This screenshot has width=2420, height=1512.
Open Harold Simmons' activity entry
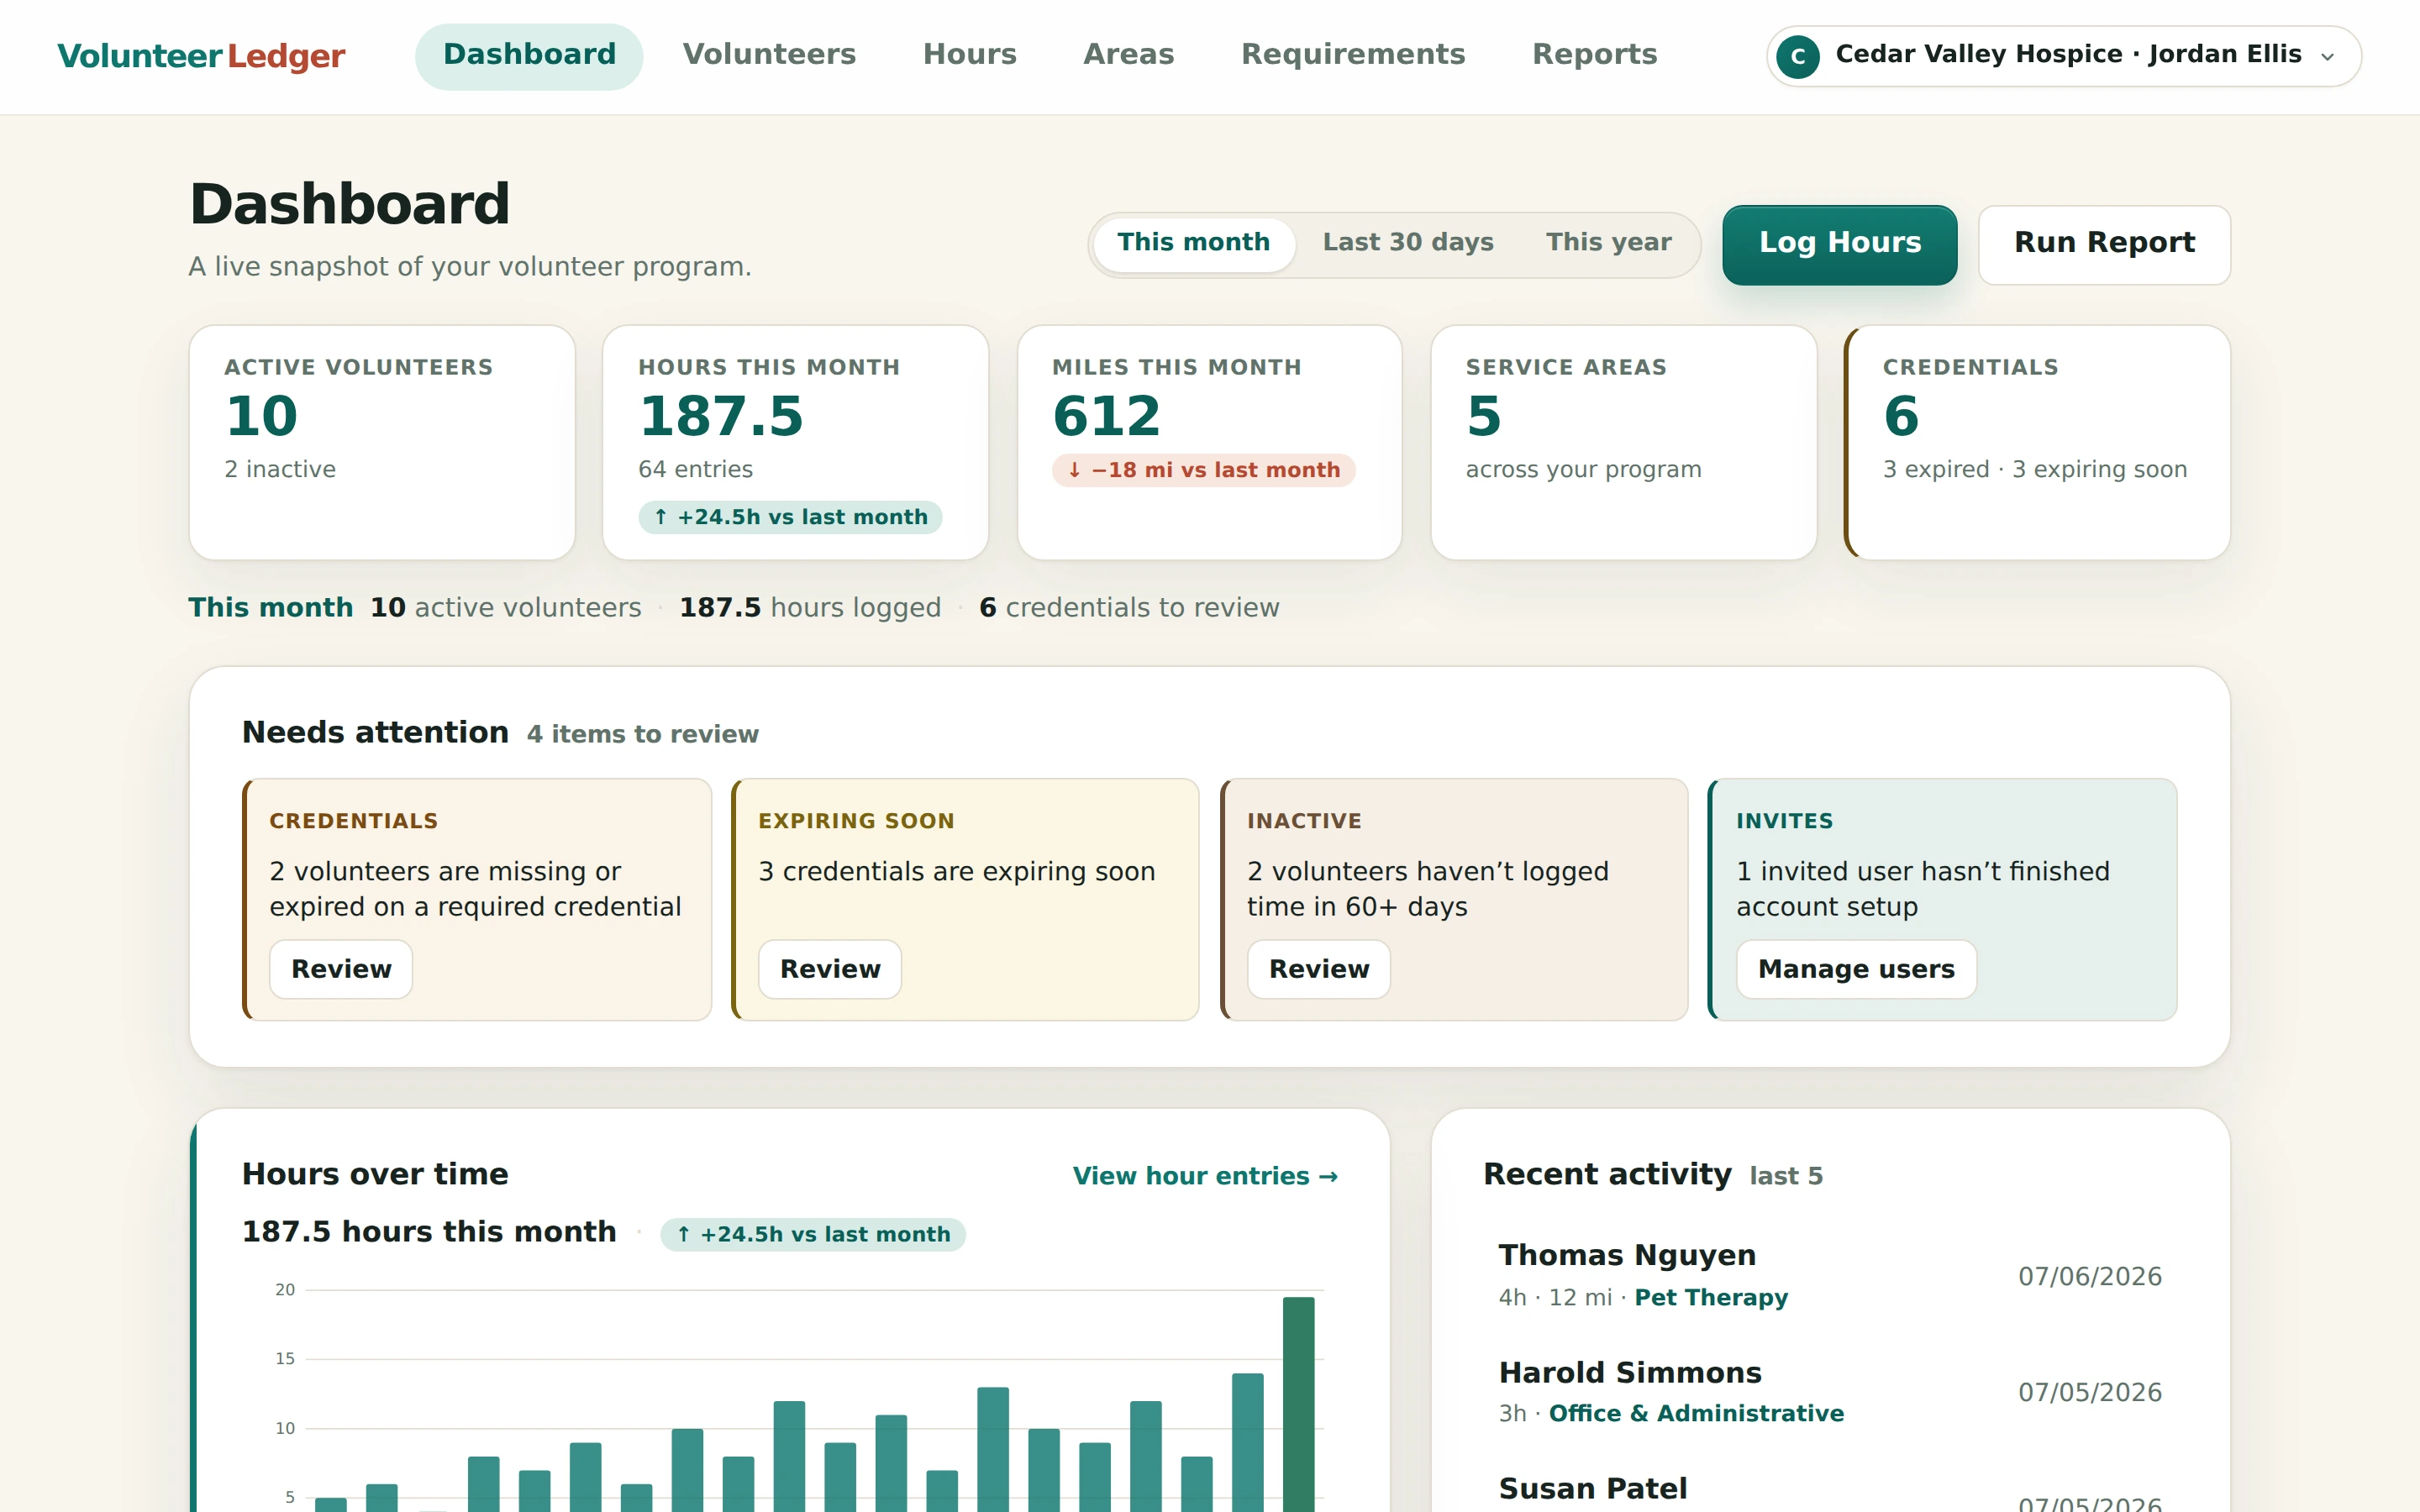pyautogui.click(x=1830, y=1392)
